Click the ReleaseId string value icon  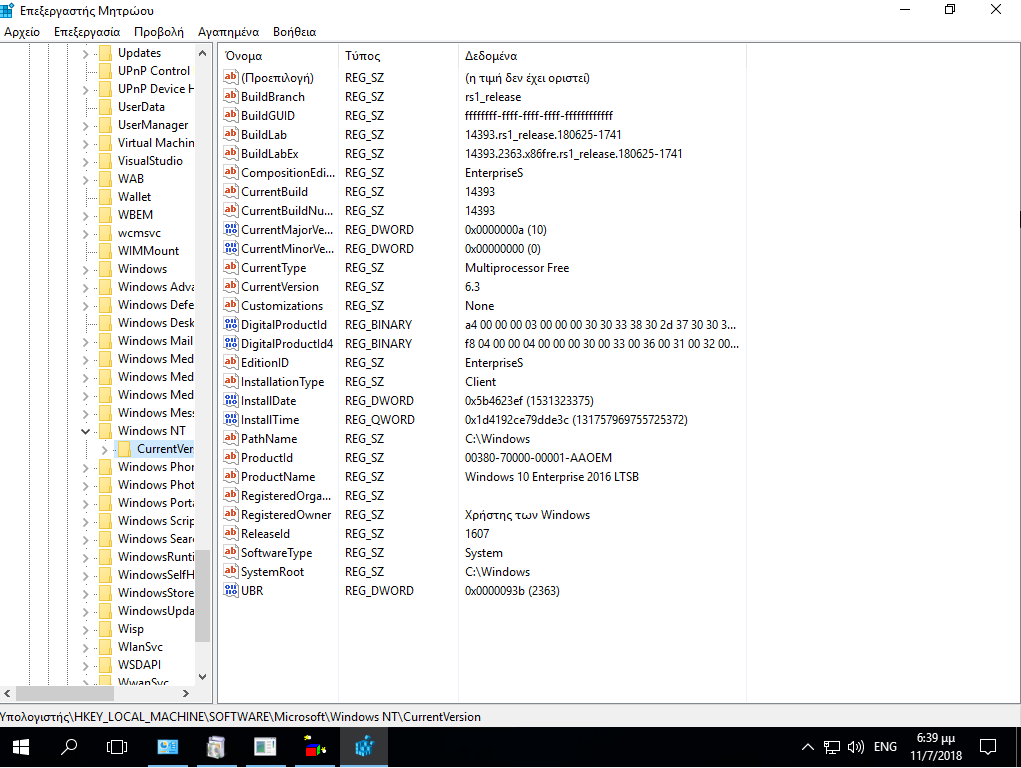[231, 533]
